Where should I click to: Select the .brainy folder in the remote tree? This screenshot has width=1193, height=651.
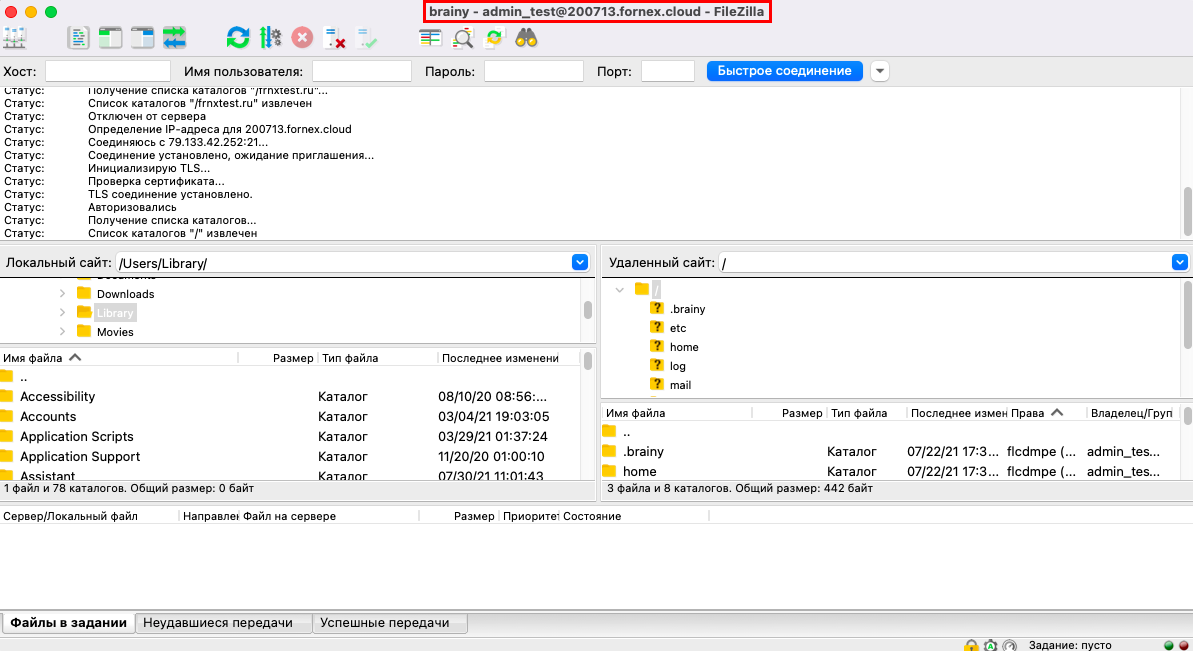(687, 309)
